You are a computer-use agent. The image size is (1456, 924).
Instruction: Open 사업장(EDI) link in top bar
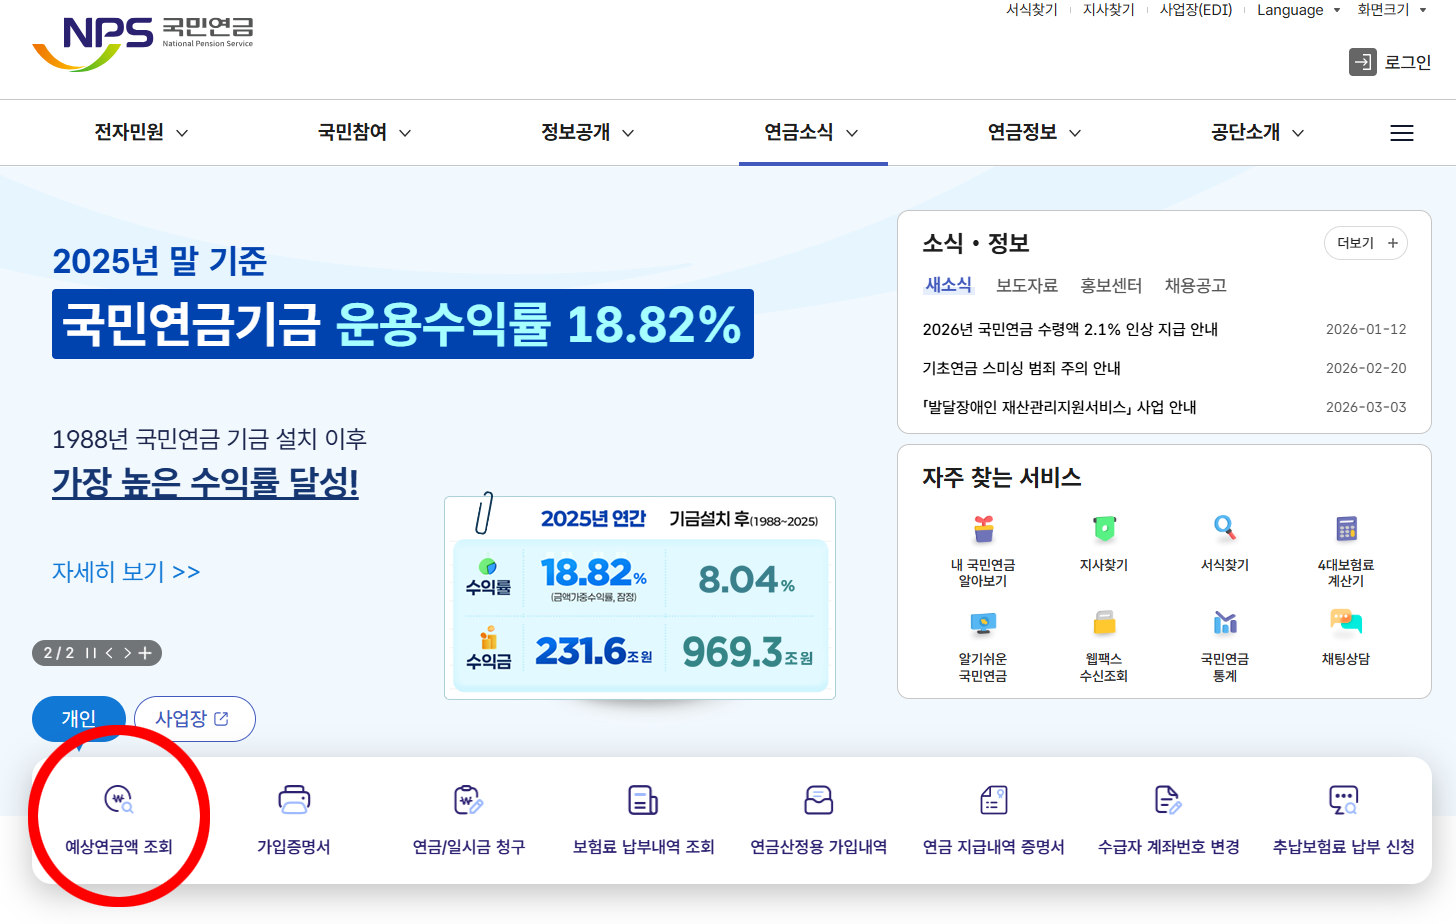[1196, 10]
